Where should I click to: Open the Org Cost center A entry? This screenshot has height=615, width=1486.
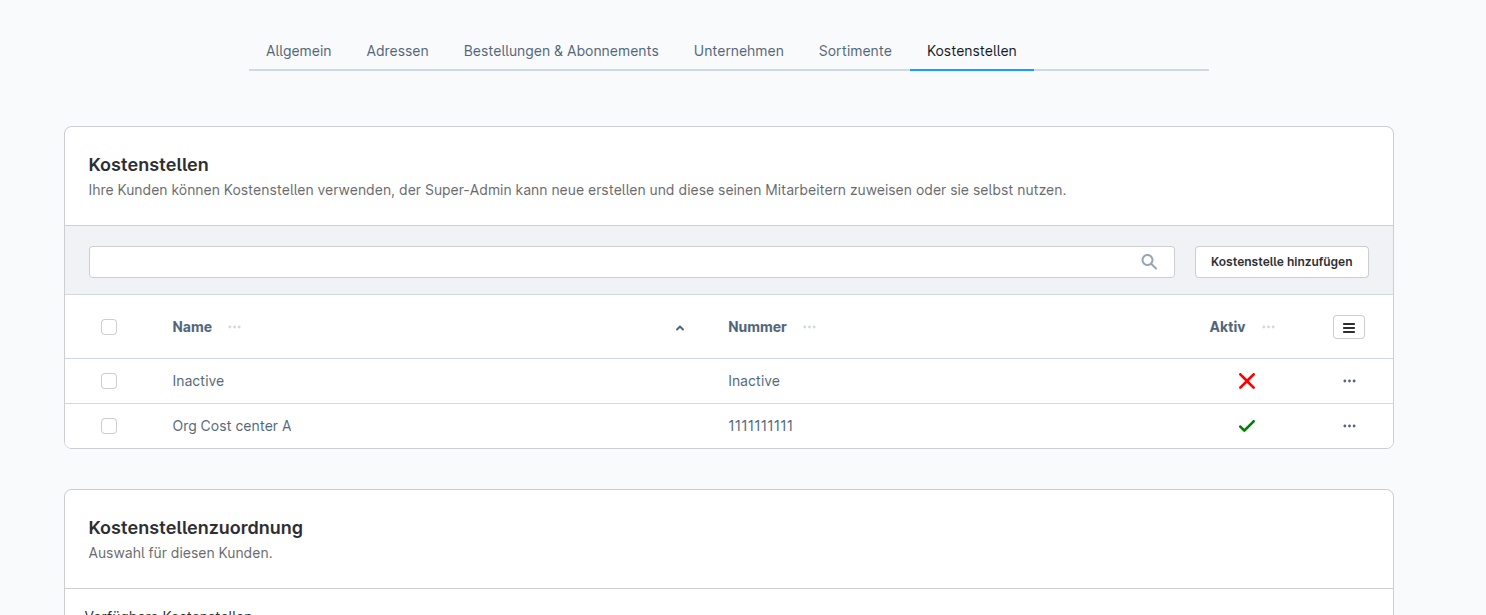pos(232,426)
